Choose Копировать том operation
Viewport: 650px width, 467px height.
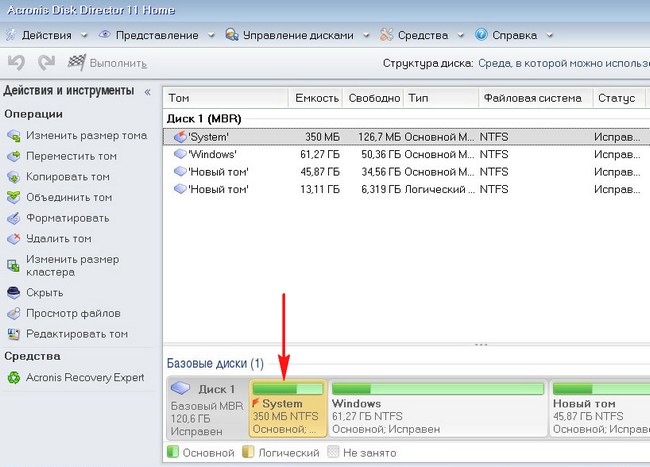pos(68,177)
